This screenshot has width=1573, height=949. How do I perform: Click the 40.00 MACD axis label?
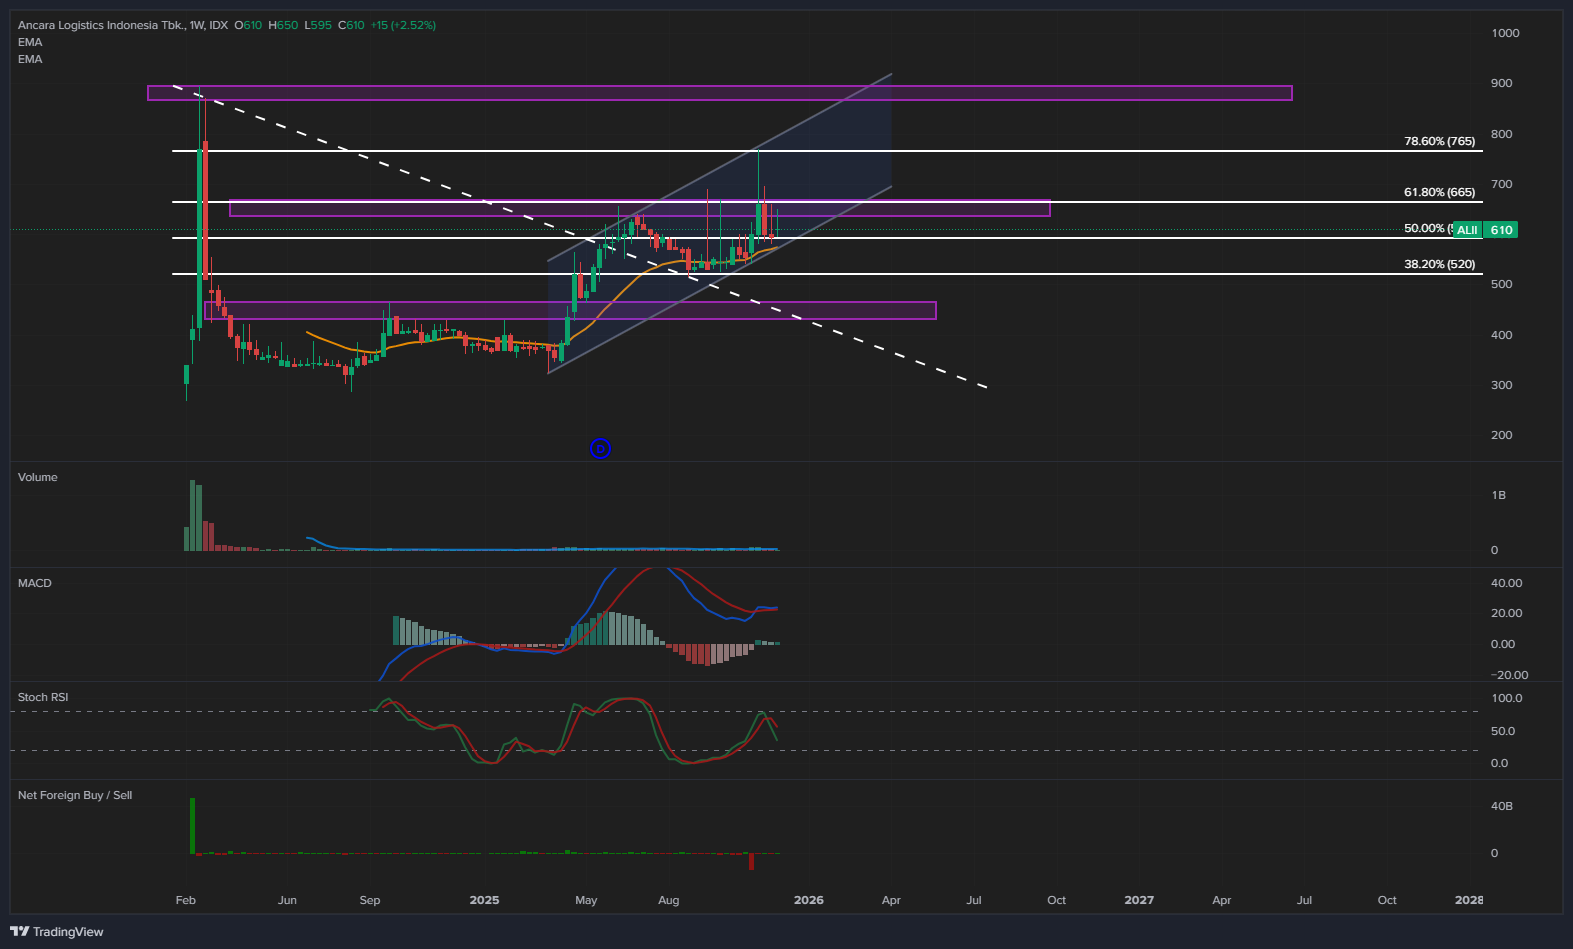click(x=1506, y=583)
